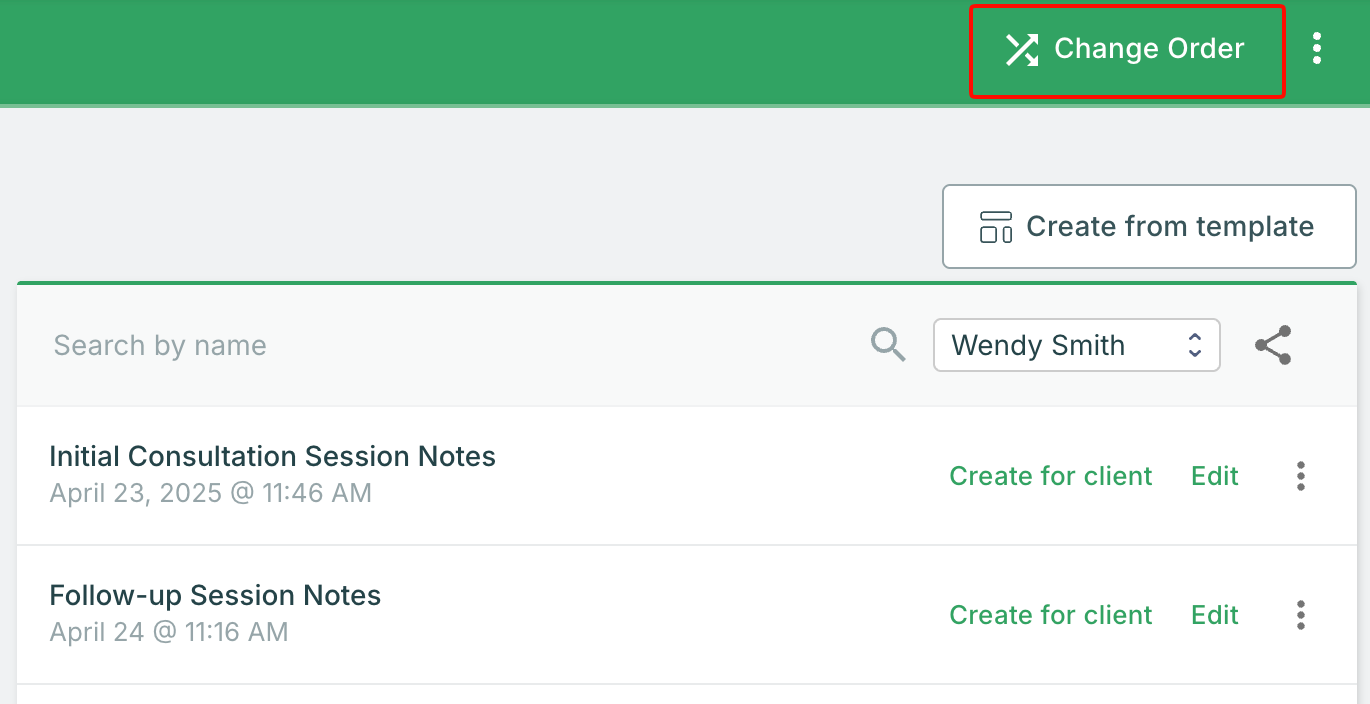Click the April 24 @ 11:16 AM timestamp
Image resolution: width=1370 pixels, height=704 pixels.
[168, 632]
